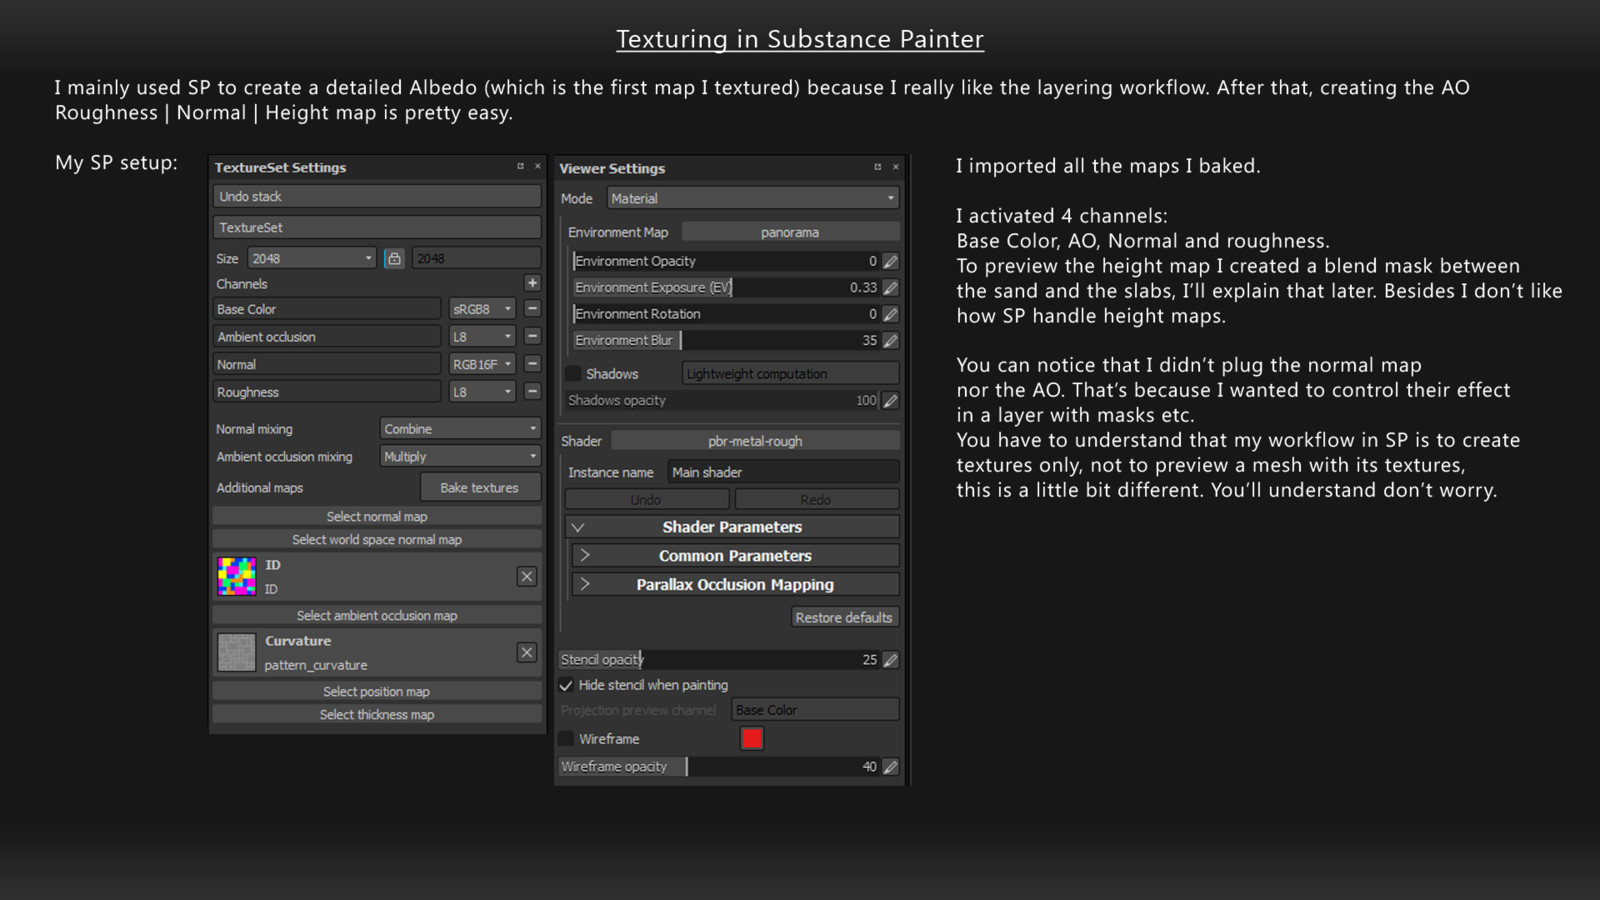This screenshot has width=1600, height=900.
Task: Collapse the Shader Parameters section
Action: (578, 527)
